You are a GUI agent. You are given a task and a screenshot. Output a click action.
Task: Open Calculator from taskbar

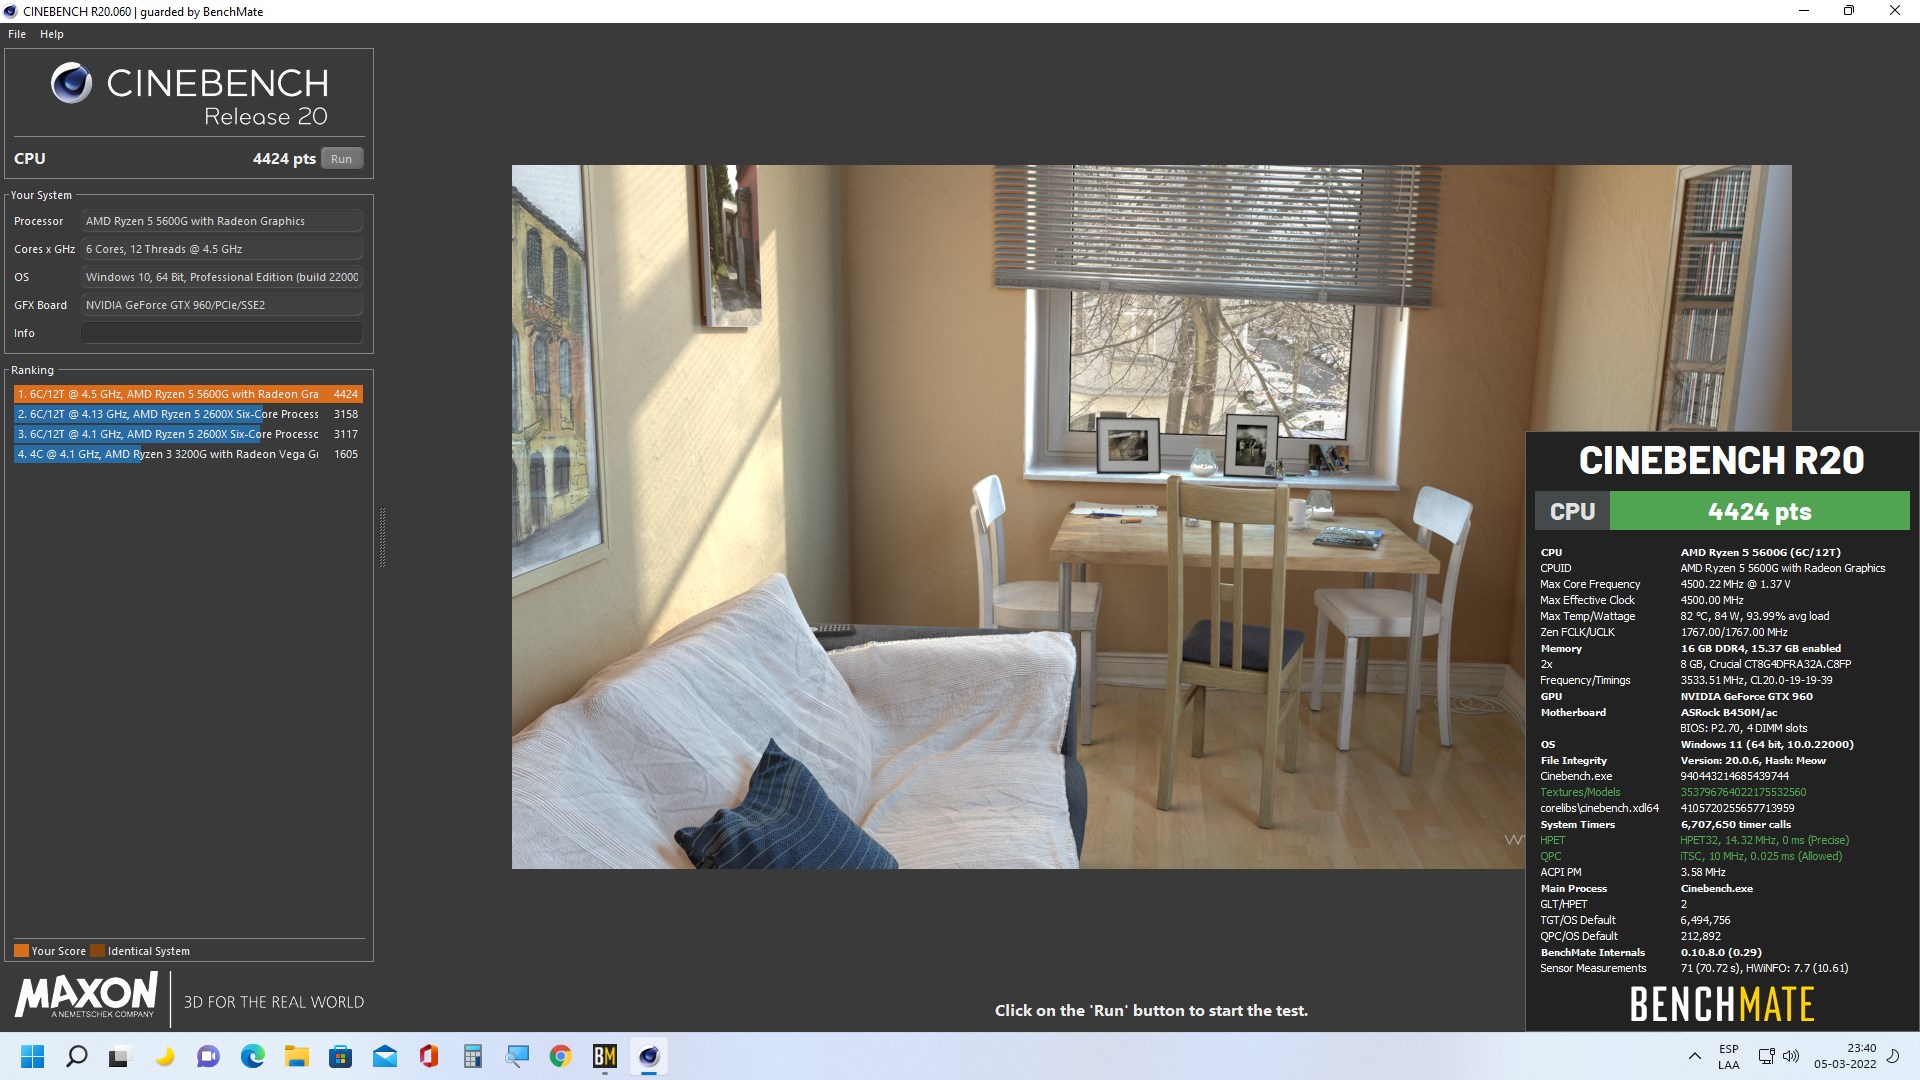473,1056
